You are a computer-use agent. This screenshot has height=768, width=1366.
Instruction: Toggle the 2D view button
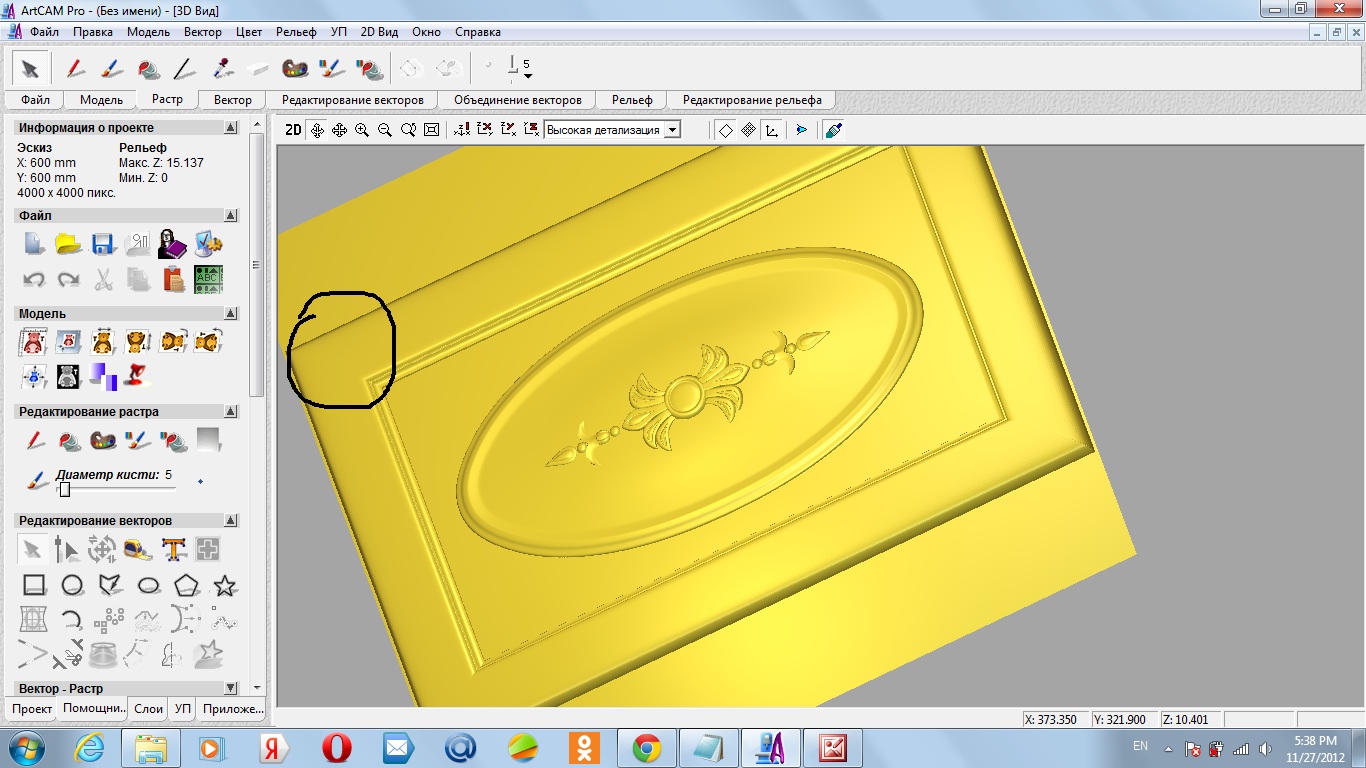pyautogui.click(x=293, y=130)
